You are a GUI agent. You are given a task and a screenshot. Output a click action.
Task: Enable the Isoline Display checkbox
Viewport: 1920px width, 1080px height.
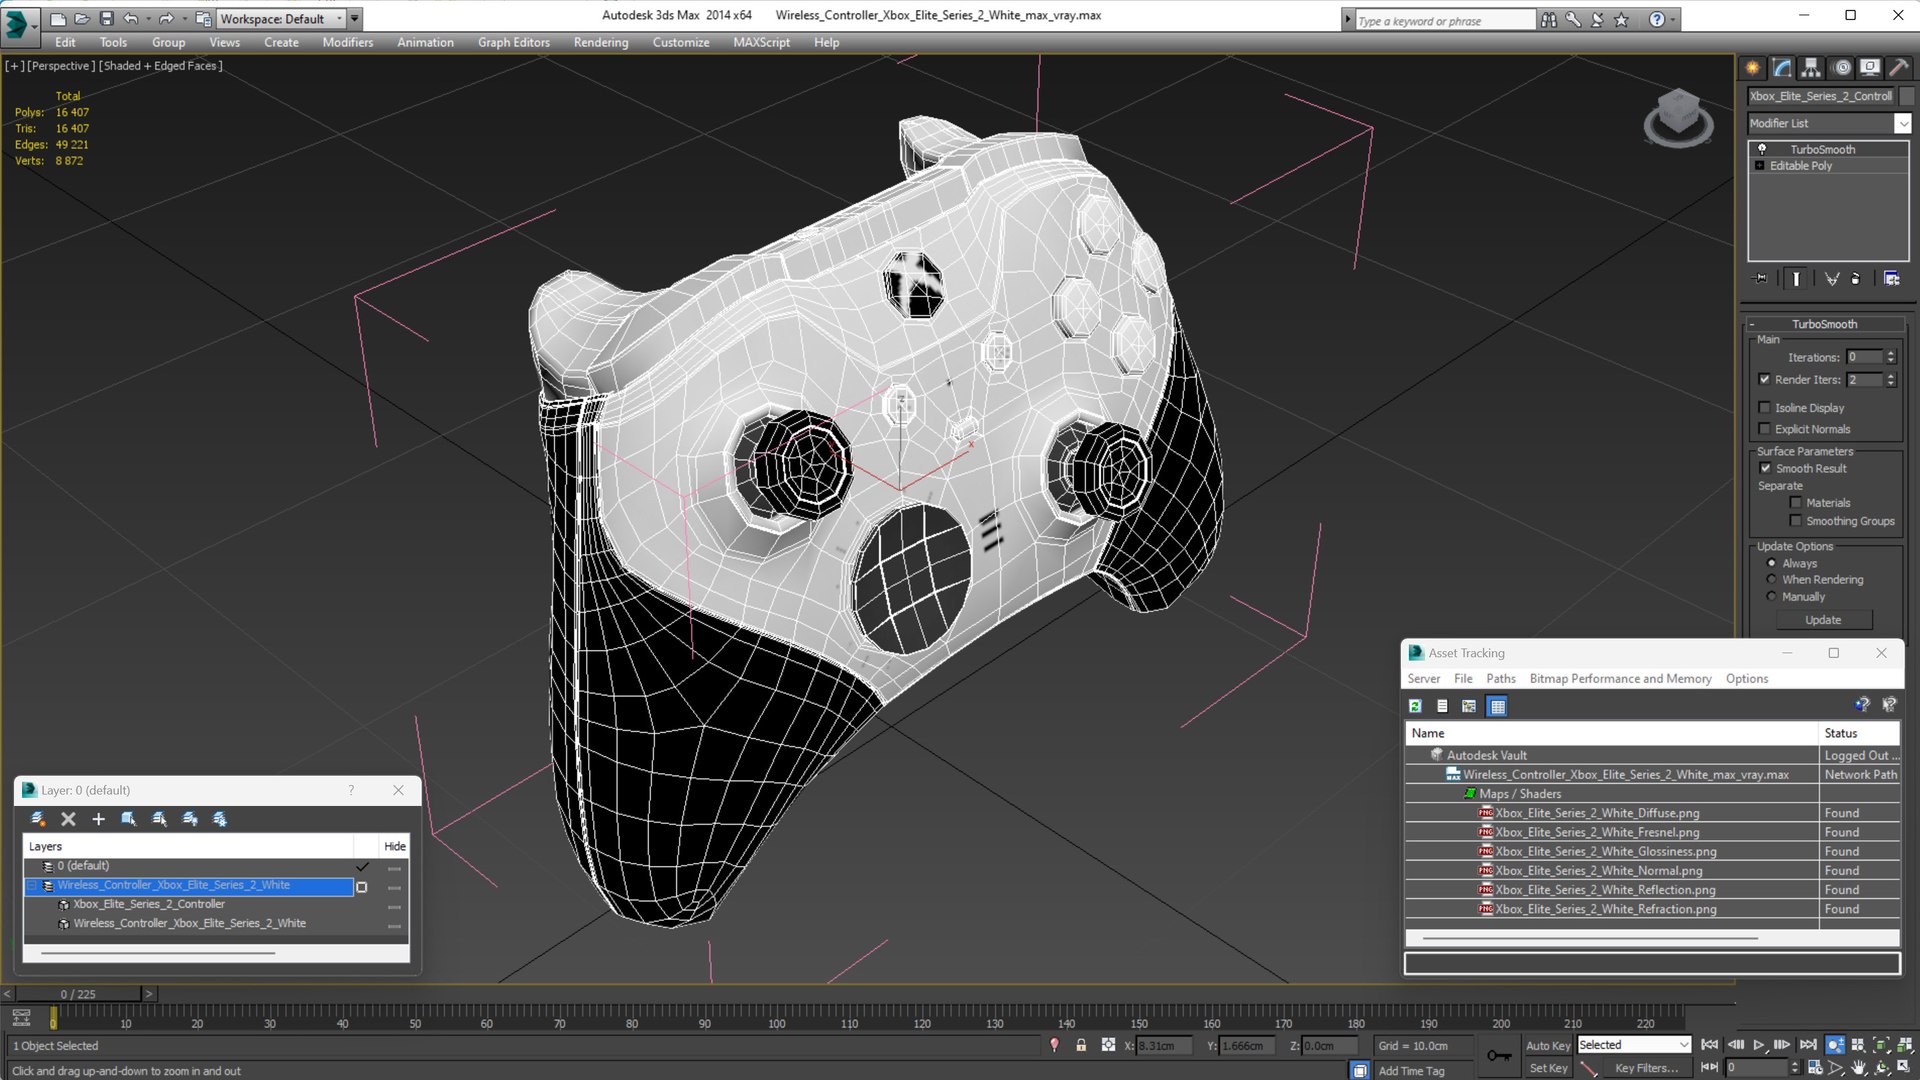[1765, 407]
